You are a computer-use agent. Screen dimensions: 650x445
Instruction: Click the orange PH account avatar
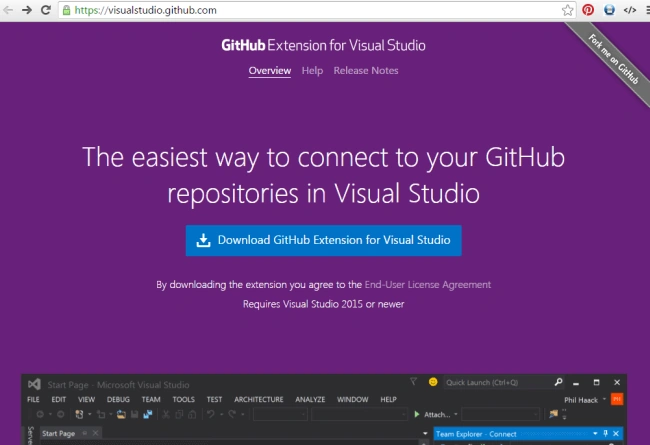click(617, 399)
